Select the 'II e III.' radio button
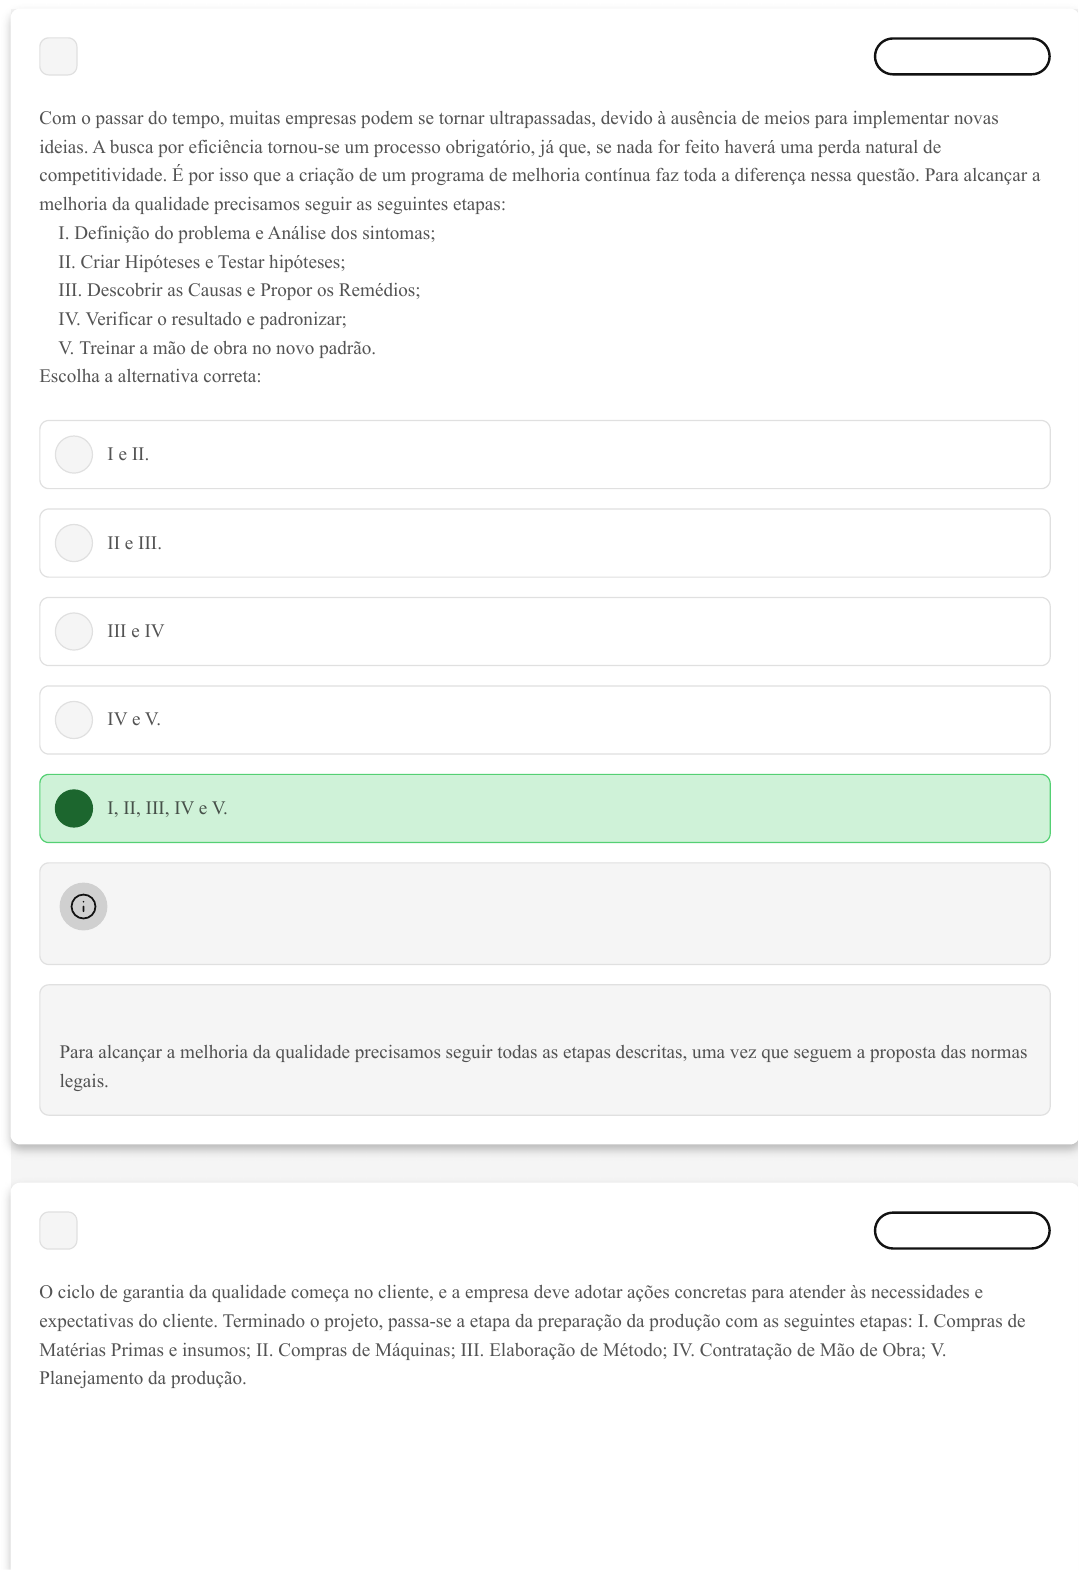Screen dimensions: 1079x1570 click(x=74, y=543)
